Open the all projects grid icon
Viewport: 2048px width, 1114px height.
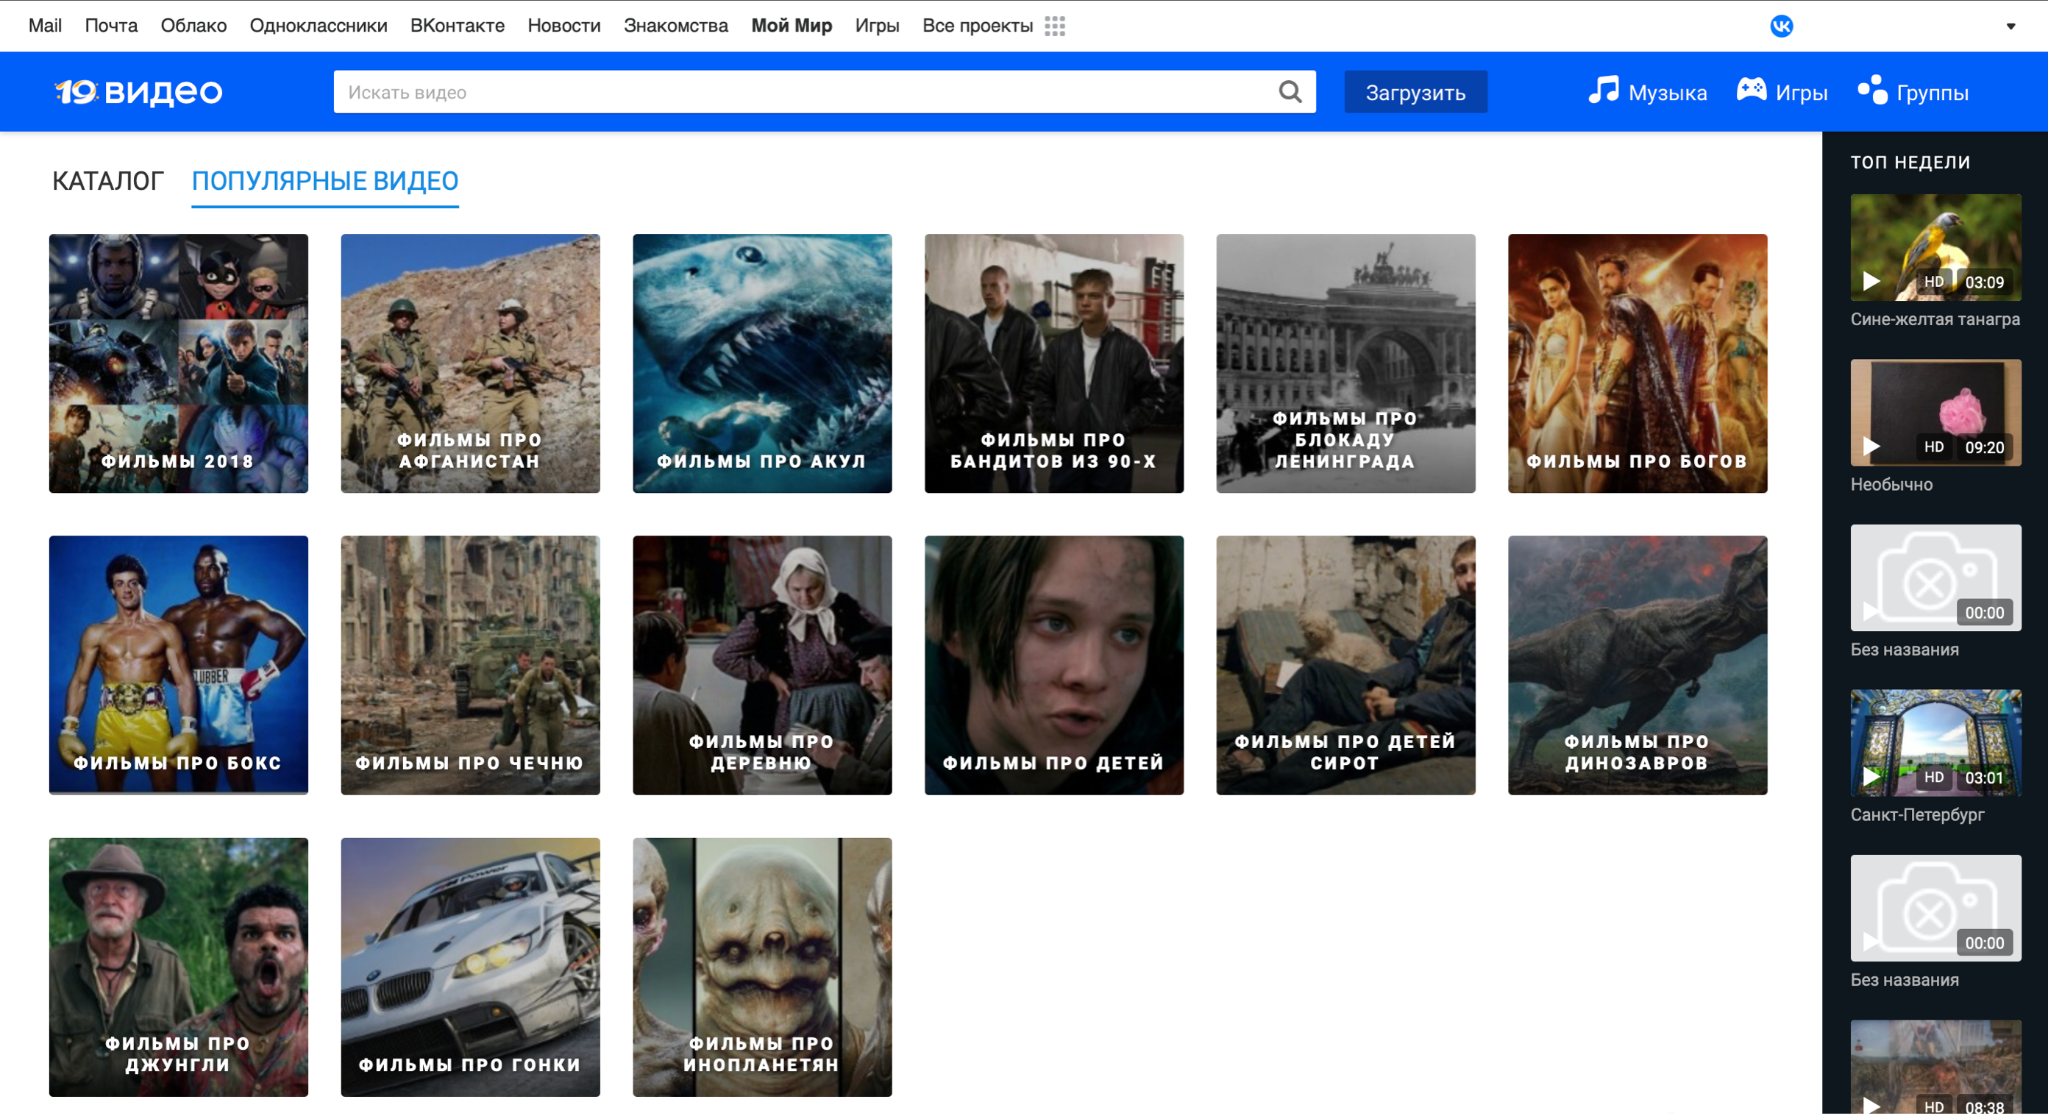(x=1055, y=26)
